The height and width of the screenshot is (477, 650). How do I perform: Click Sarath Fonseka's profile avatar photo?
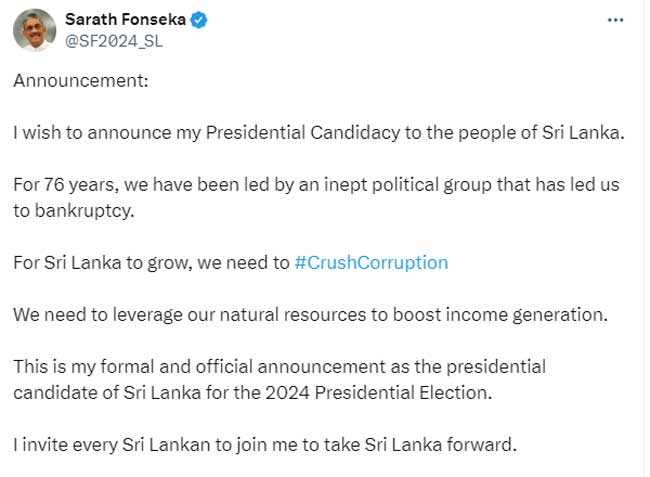pos(34,30)
